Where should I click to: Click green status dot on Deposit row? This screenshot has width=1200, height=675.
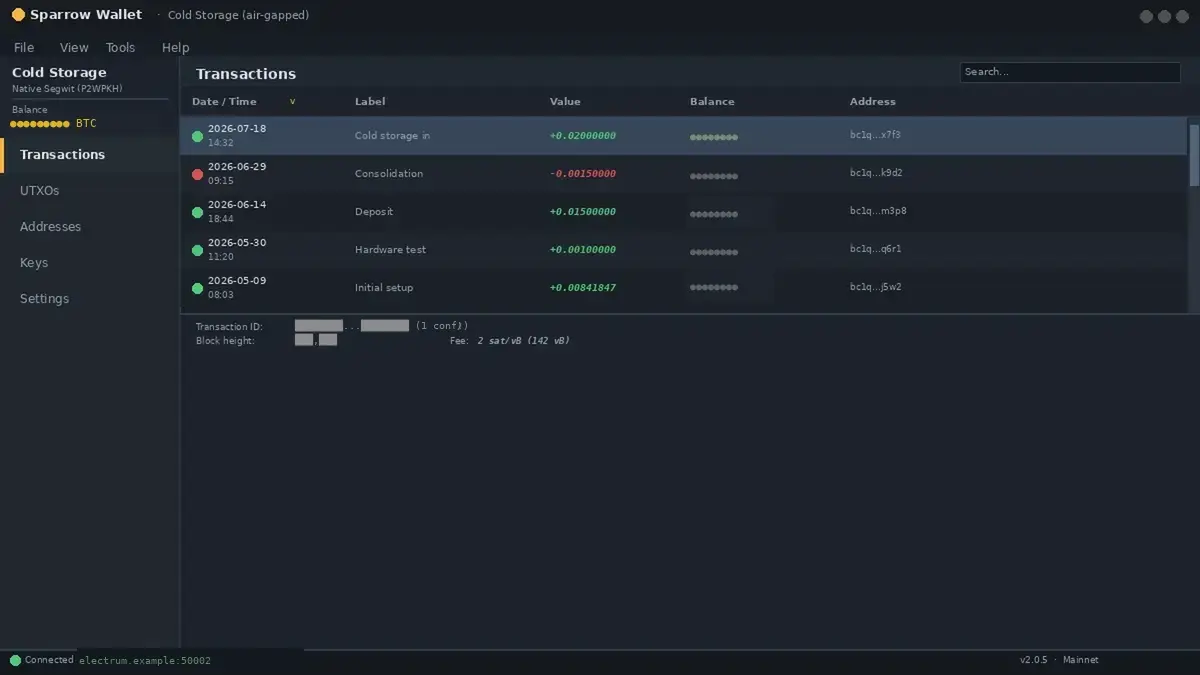(198, 212)
